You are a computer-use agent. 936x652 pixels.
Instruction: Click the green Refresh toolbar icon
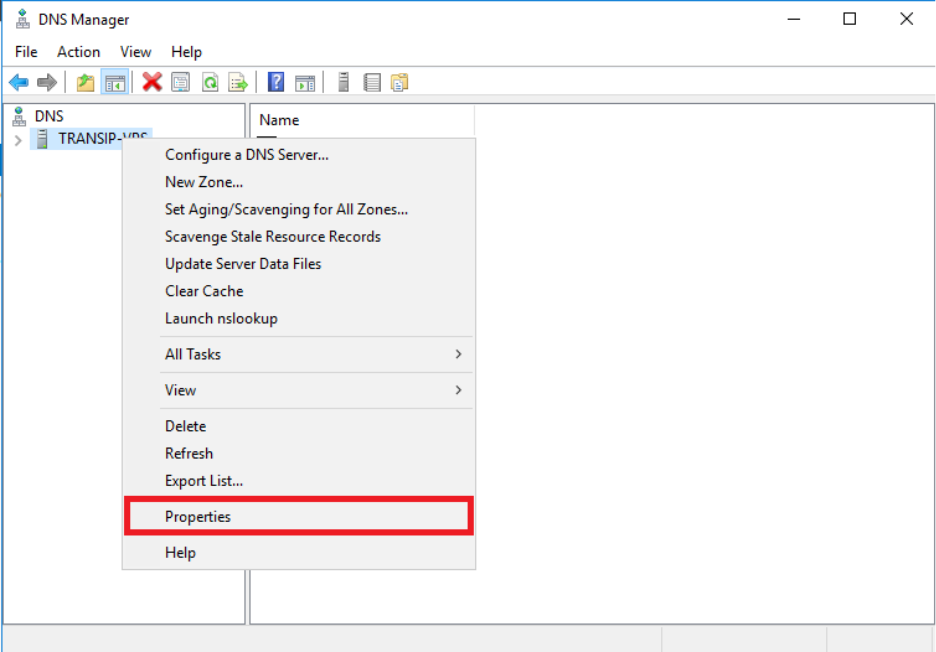(210, 82)
